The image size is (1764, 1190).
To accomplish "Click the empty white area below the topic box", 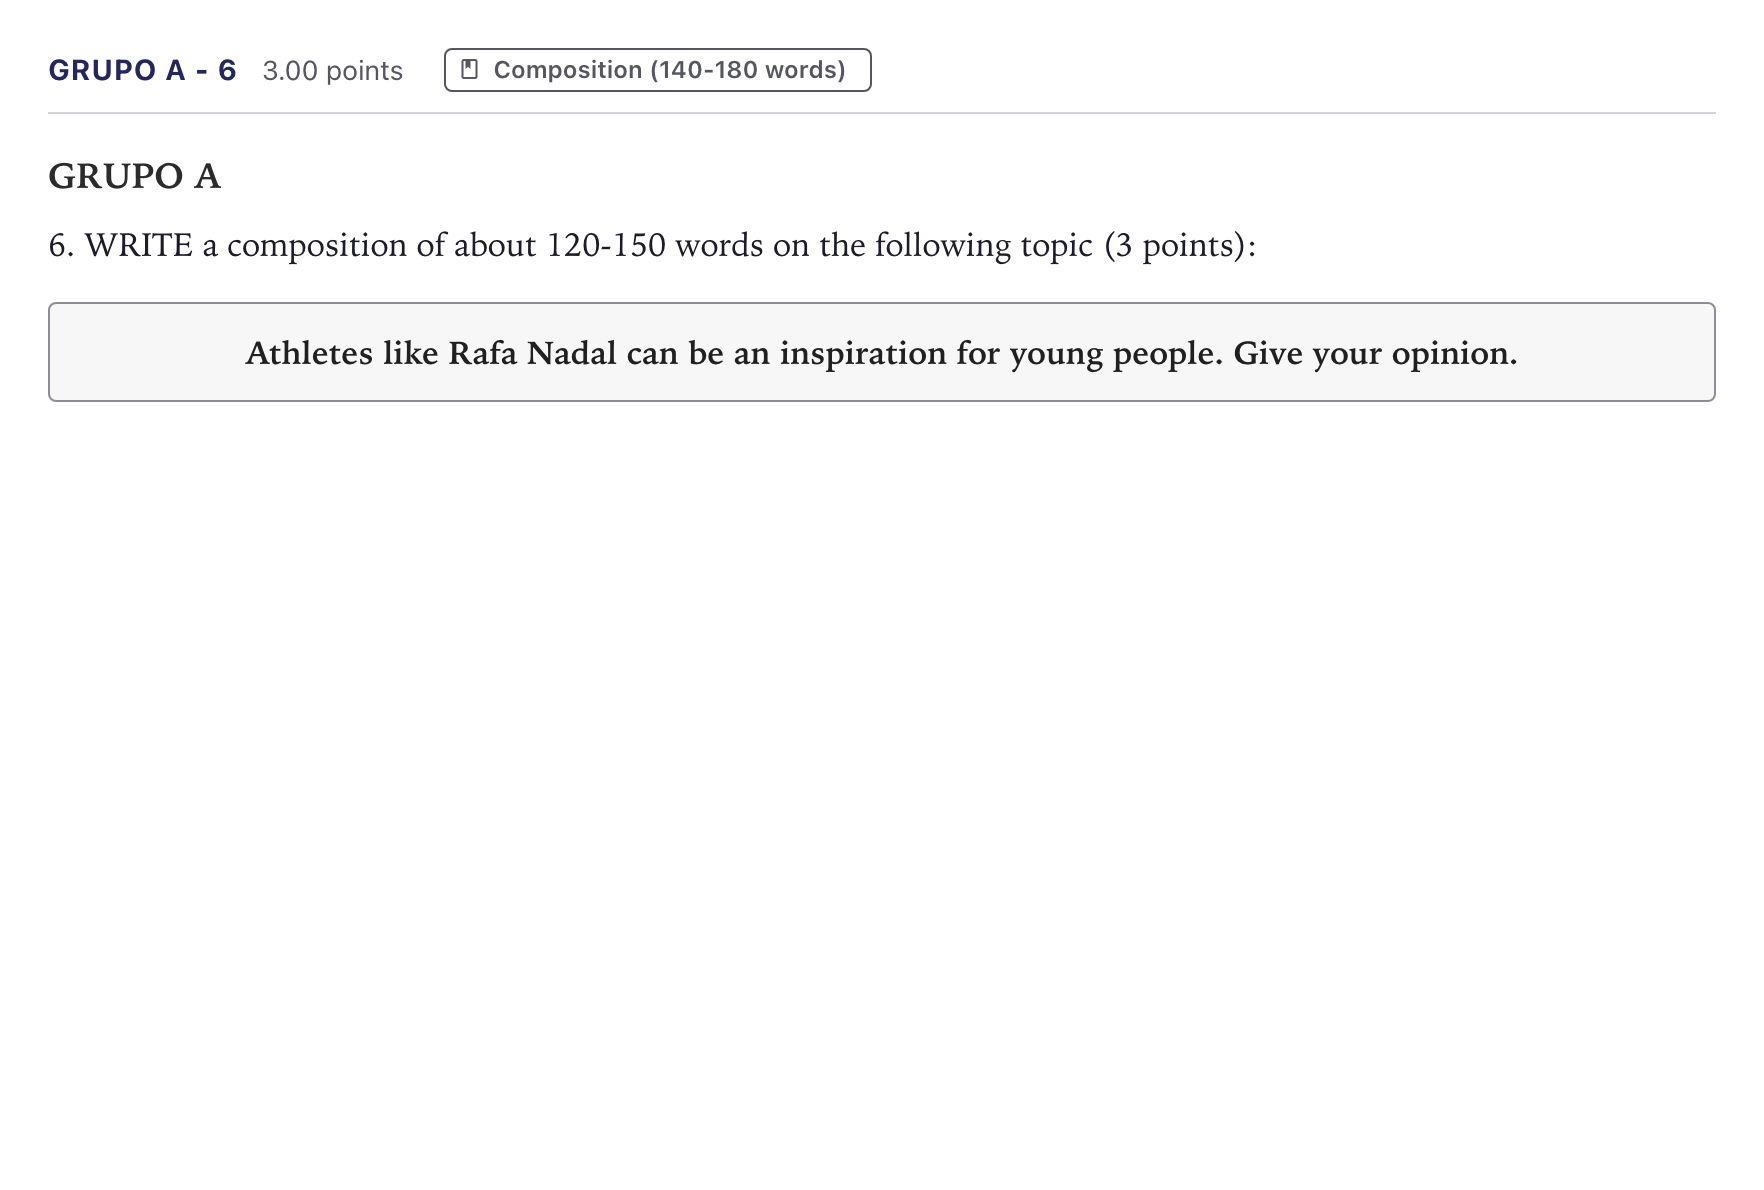I will tap(882, 790).
